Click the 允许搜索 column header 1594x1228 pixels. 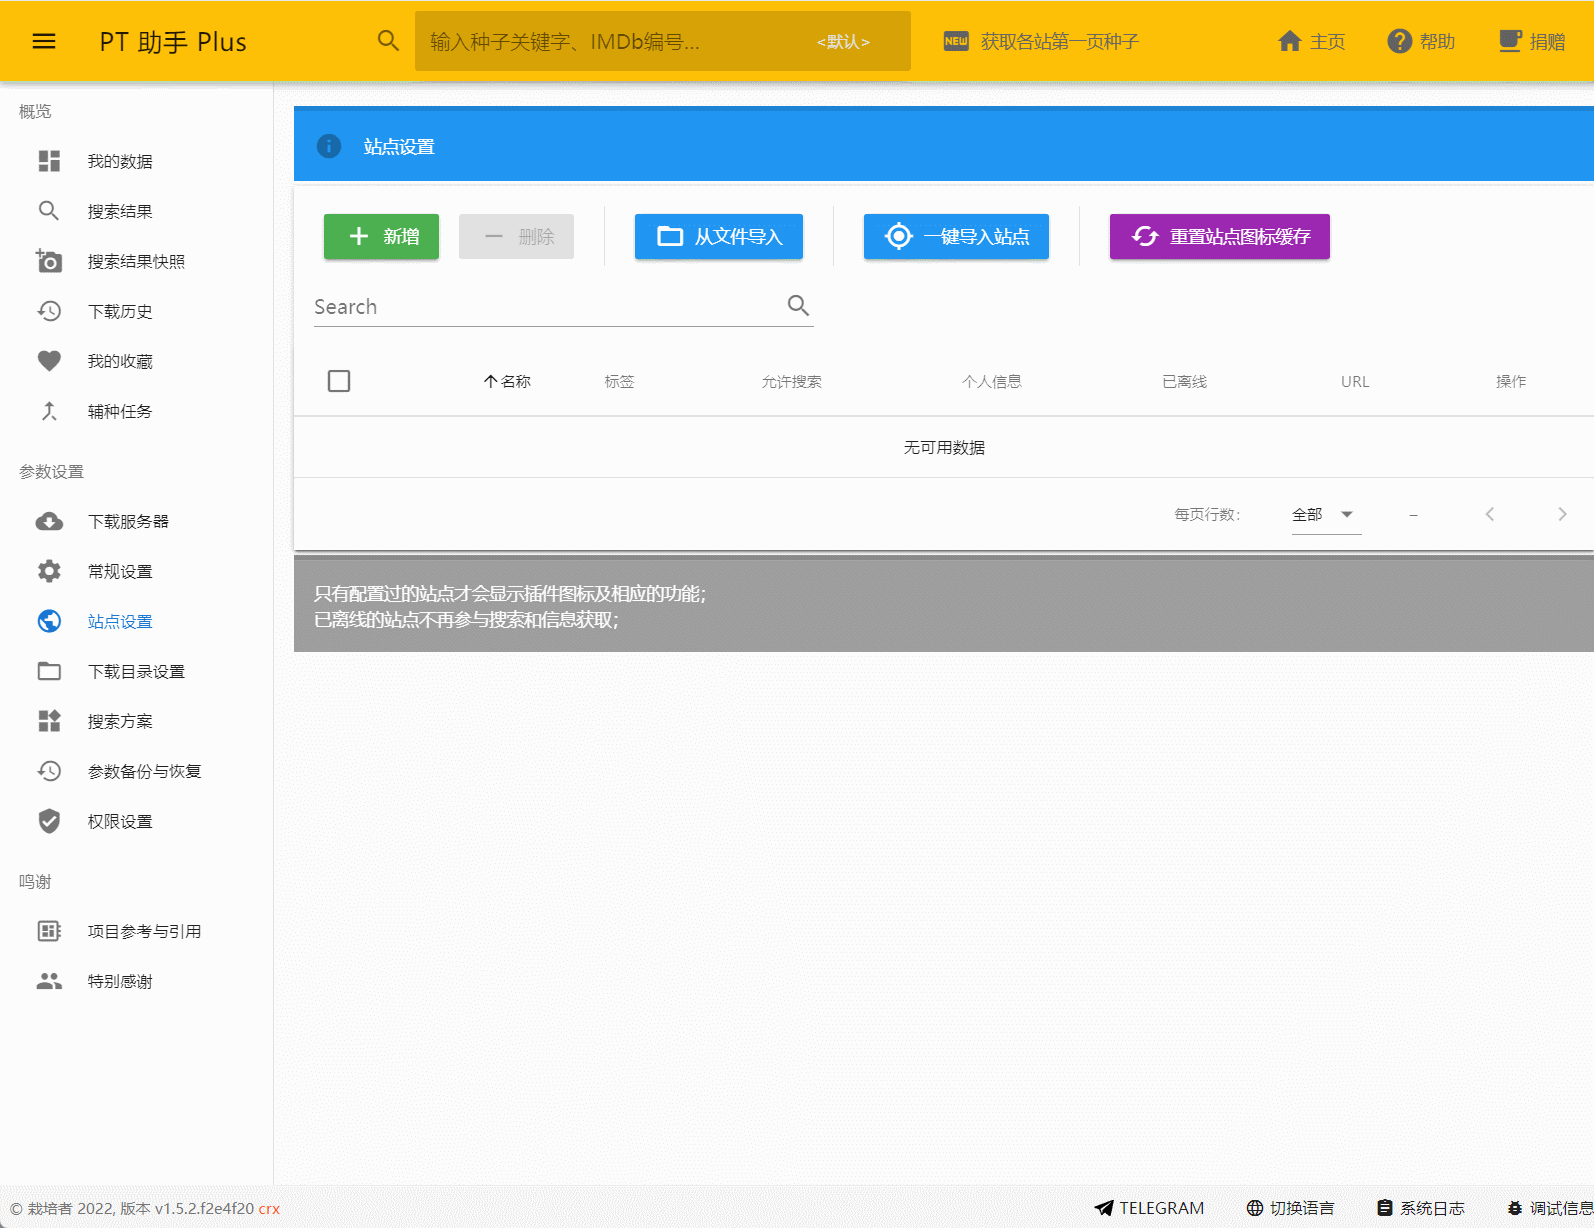tap(791, 381)
